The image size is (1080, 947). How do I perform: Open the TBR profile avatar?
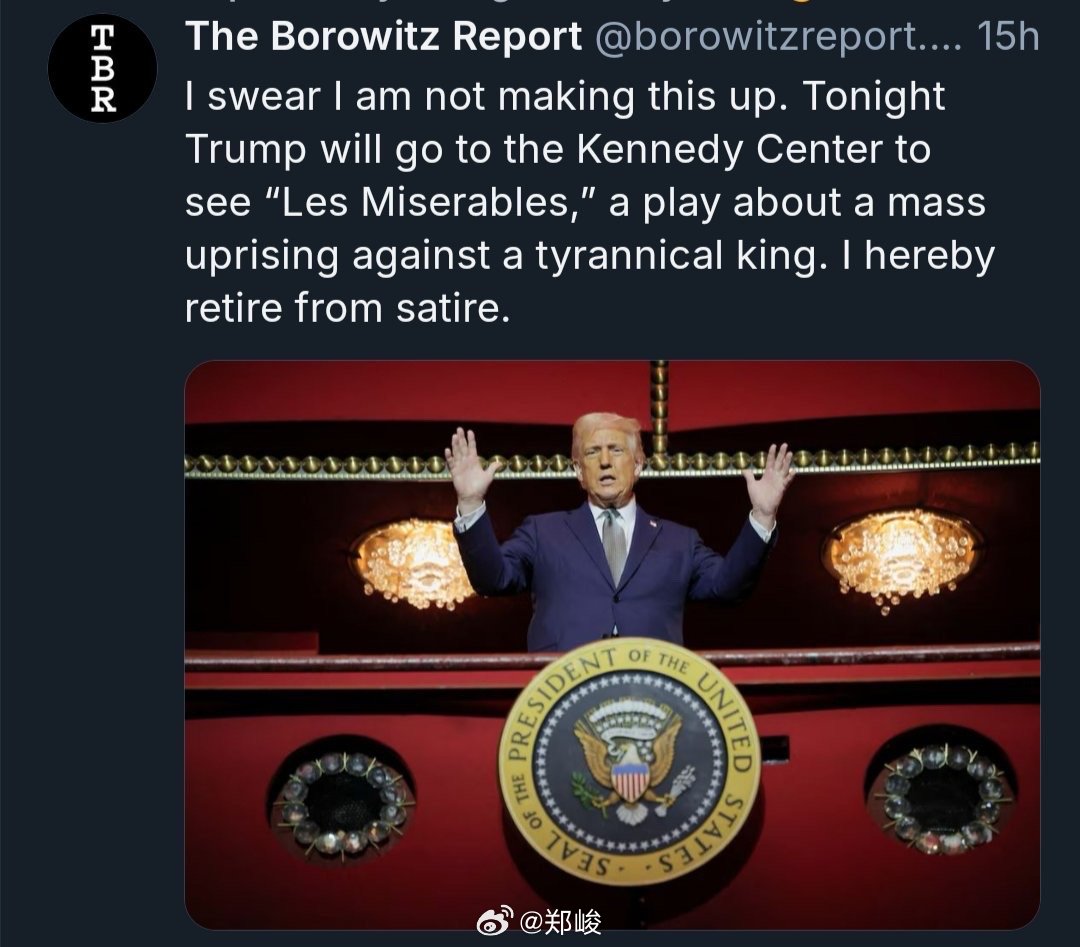point(102,68)
